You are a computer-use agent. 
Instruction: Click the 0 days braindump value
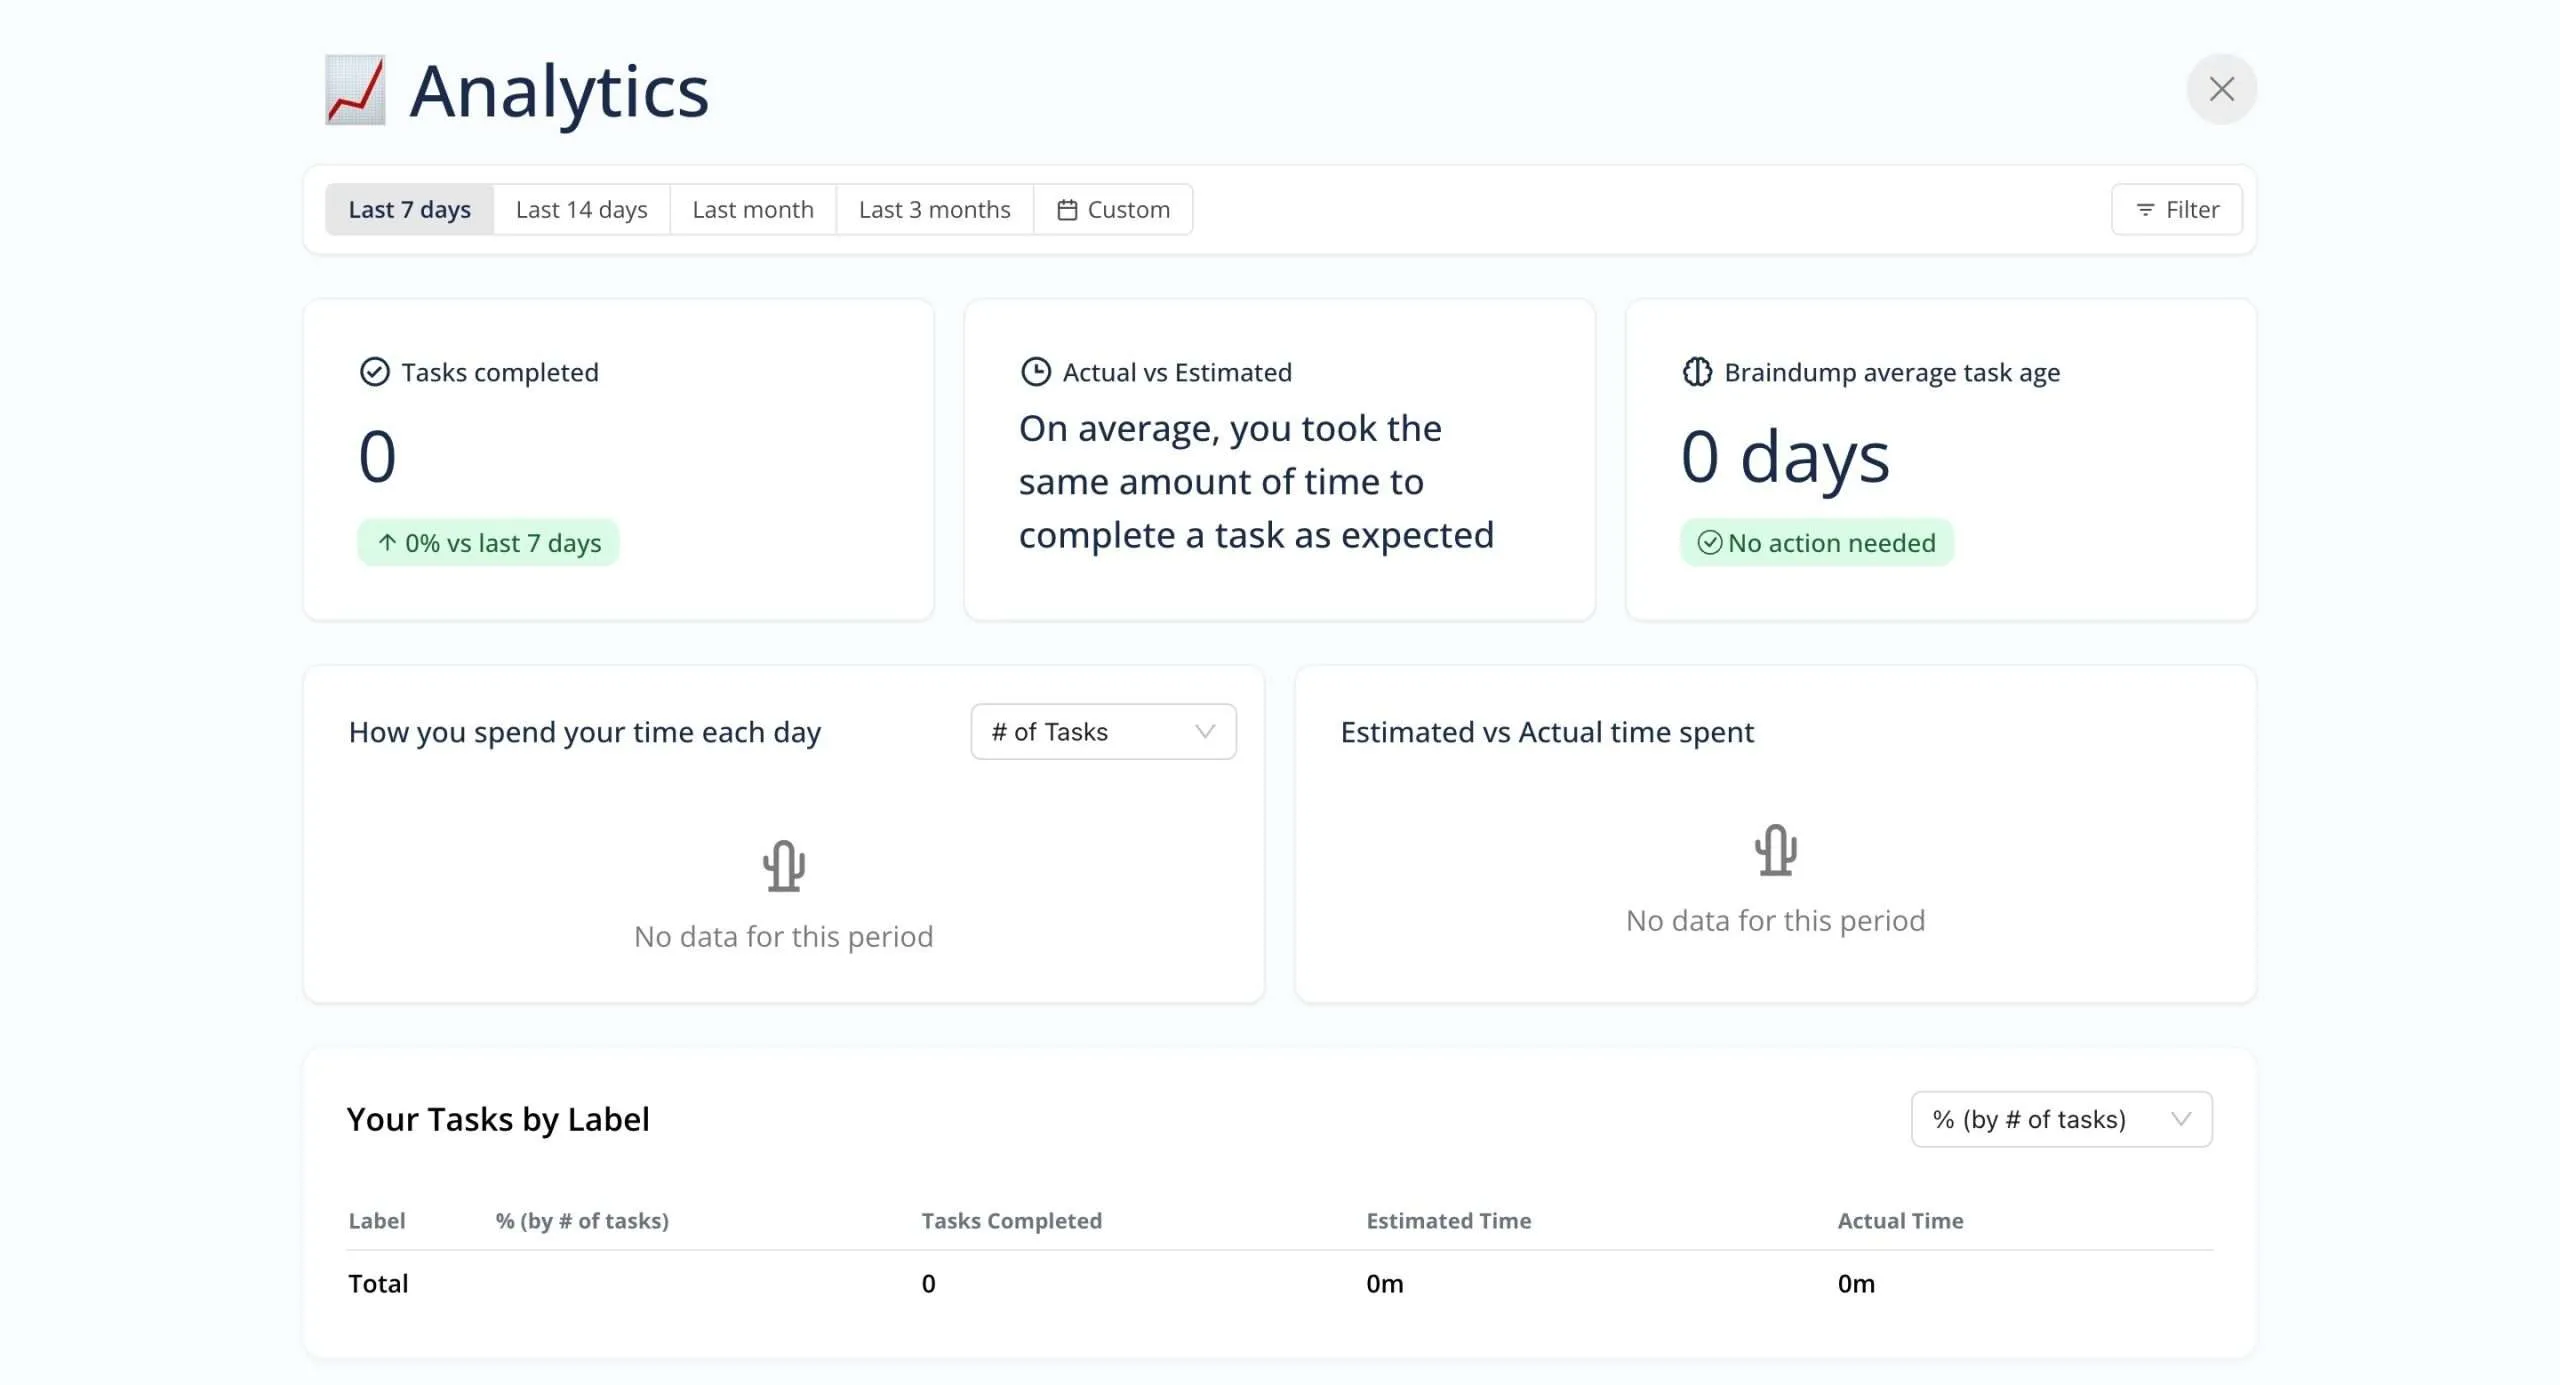coord(1785,456)
